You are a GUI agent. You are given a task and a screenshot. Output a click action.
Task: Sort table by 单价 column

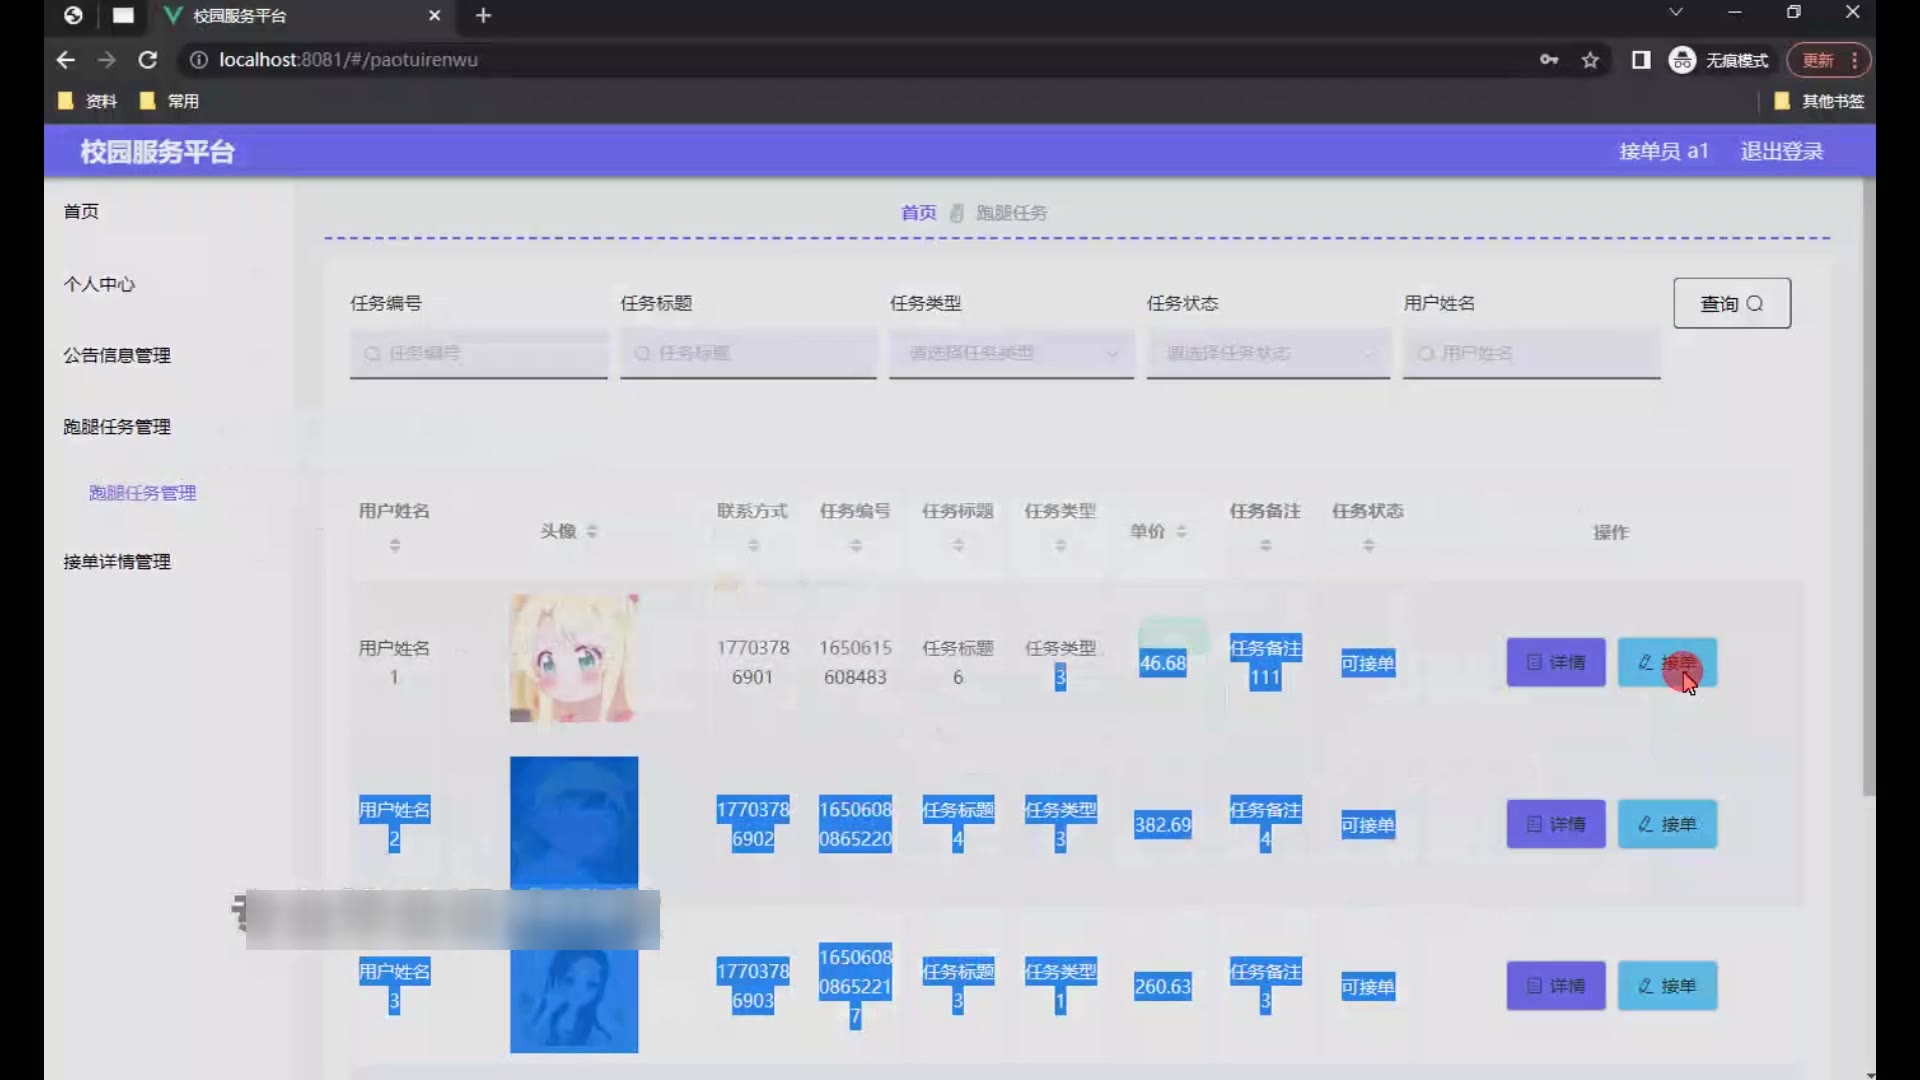(1181, 531)
